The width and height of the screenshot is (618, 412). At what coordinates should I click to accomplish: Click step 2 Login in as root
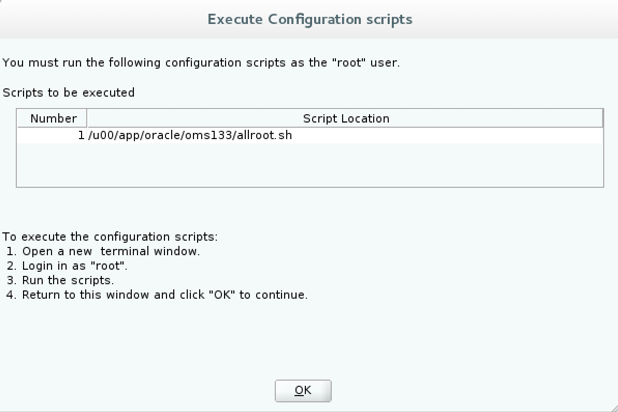point(67,266)
